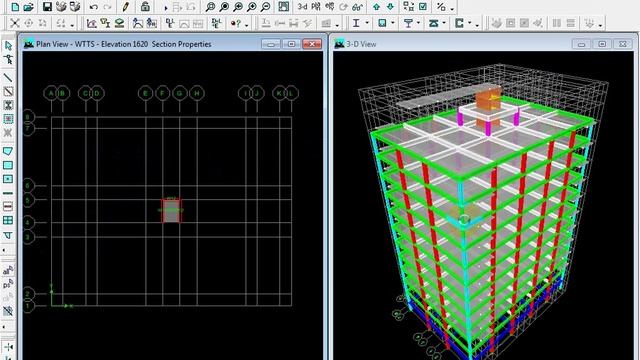Save the model with floppy icon
640x360 pixels.
tap(47, 7)
